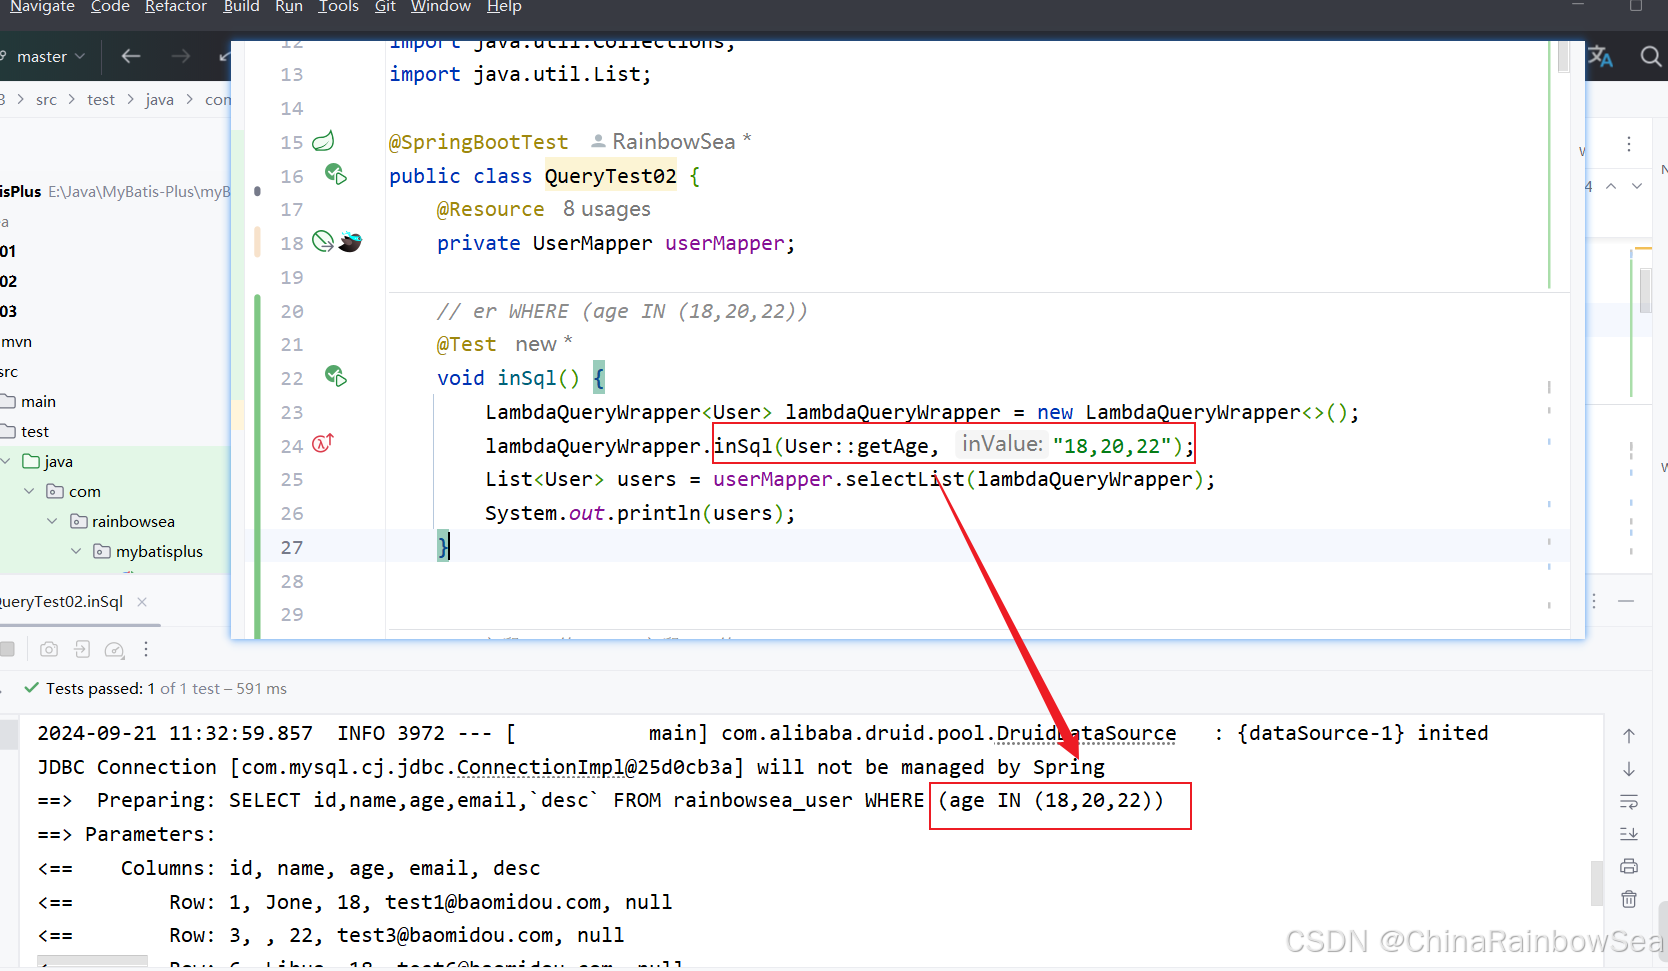The image size is (1668, 971).
Task: Open Search Everywhere magnifier
Action: (x=1651, y=57)
